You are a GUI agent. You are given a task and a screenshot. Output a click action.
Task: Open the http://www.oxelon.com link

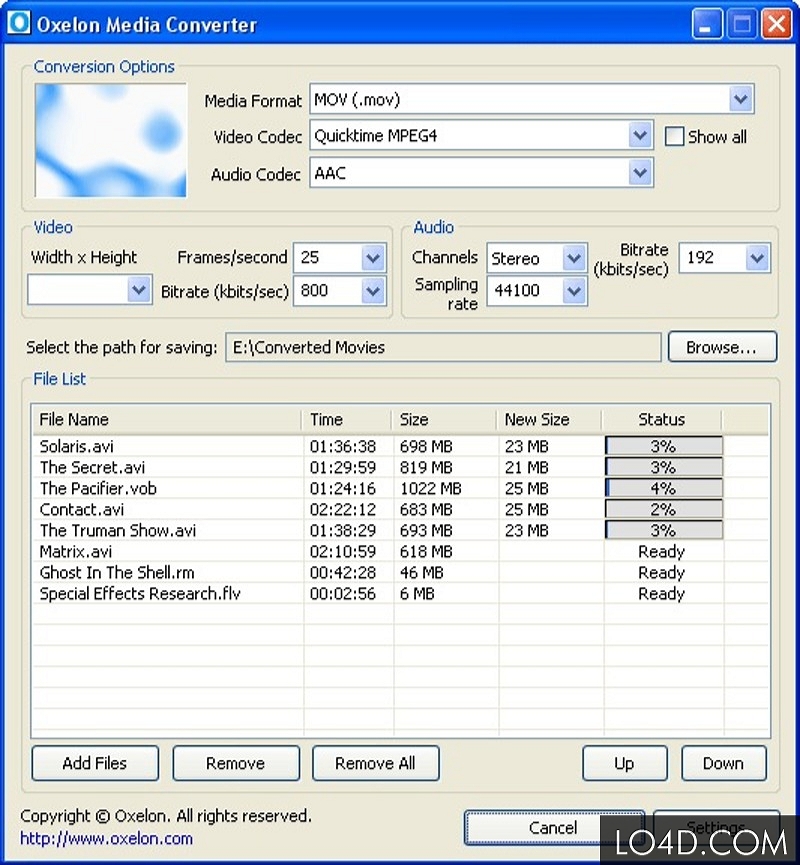point(106,839)
